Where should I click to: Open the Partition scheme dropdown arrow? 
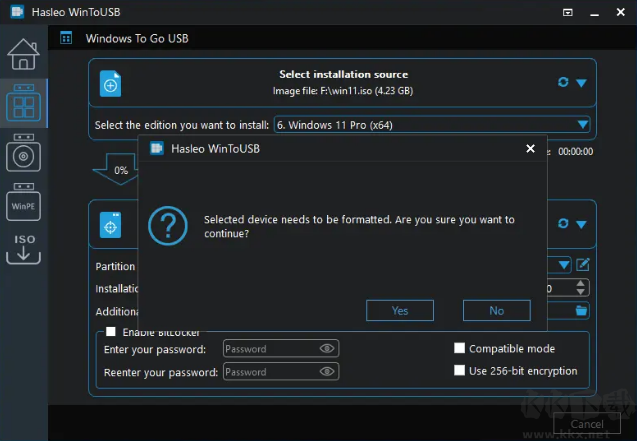click(563, 265)
